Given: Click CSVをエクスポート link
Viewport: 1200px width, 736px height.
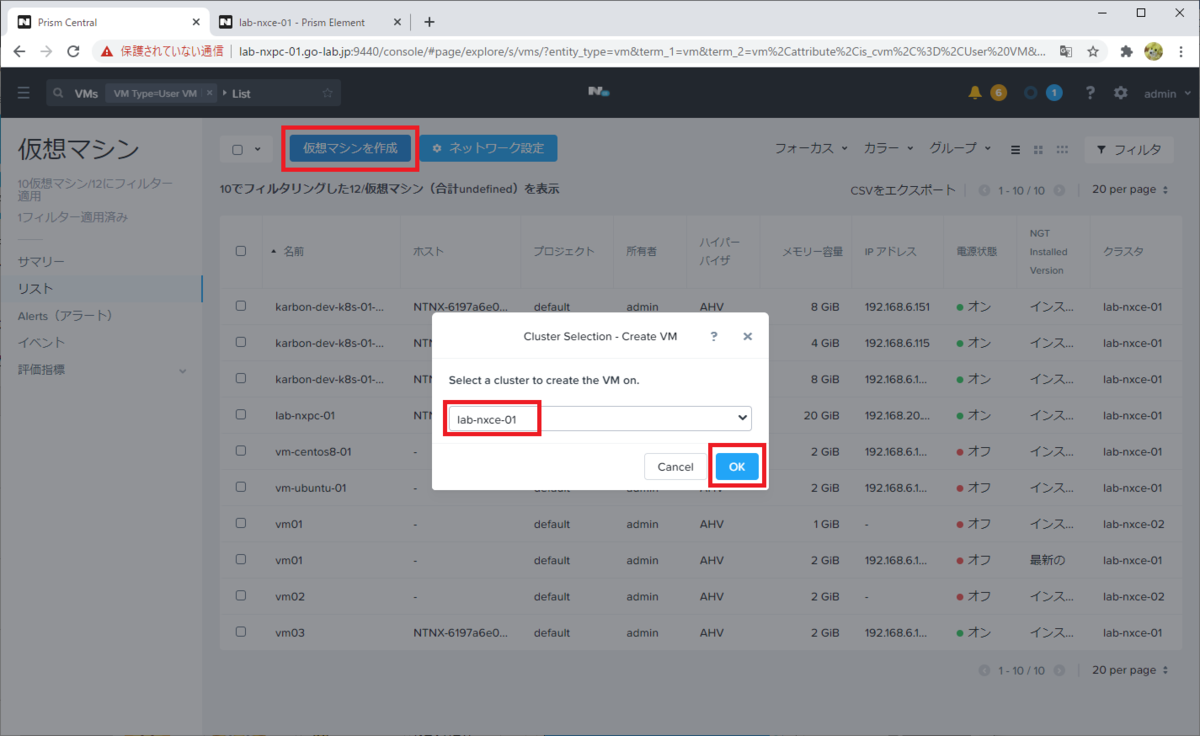Looking at the screenshot, I should [x=903, y=190].
